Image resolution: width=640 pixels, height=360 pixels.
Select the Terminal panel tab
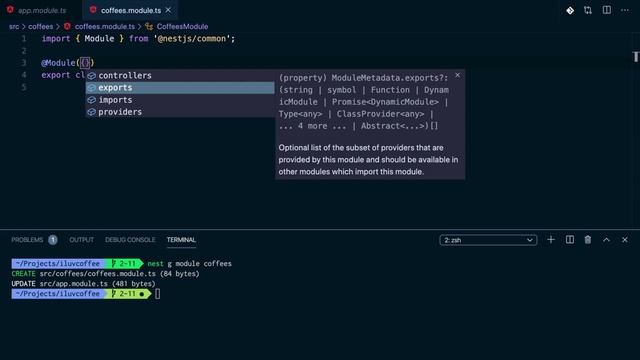coord(181,240)
